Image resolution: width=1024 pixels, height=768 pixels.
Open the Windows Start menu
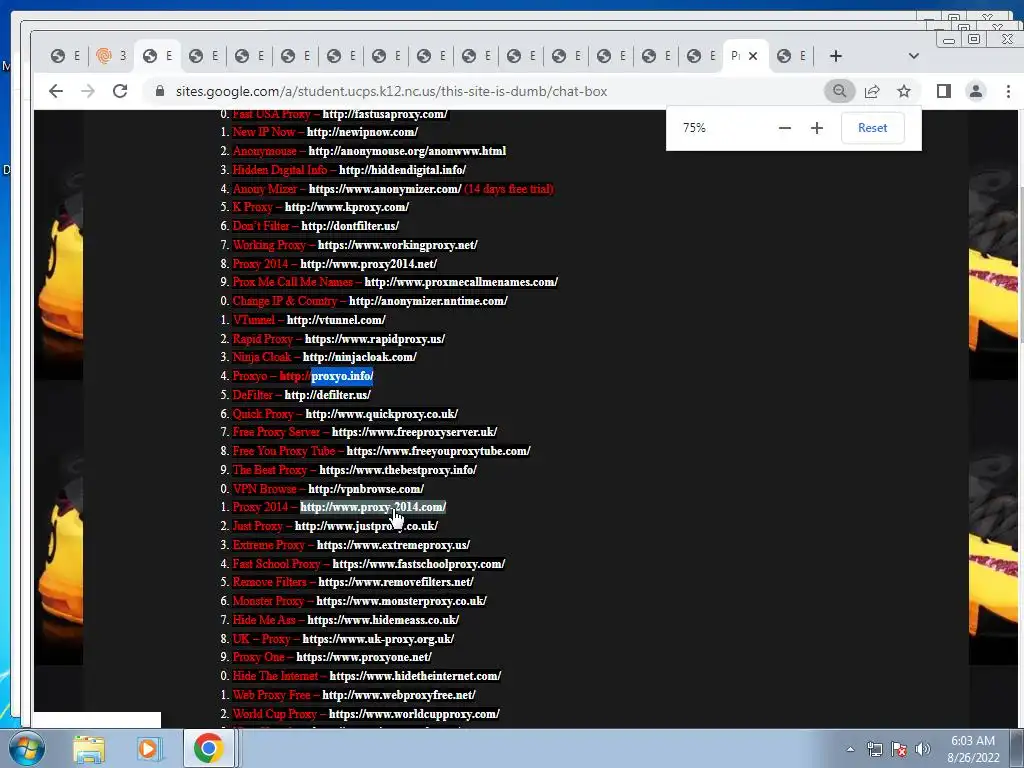25,748
